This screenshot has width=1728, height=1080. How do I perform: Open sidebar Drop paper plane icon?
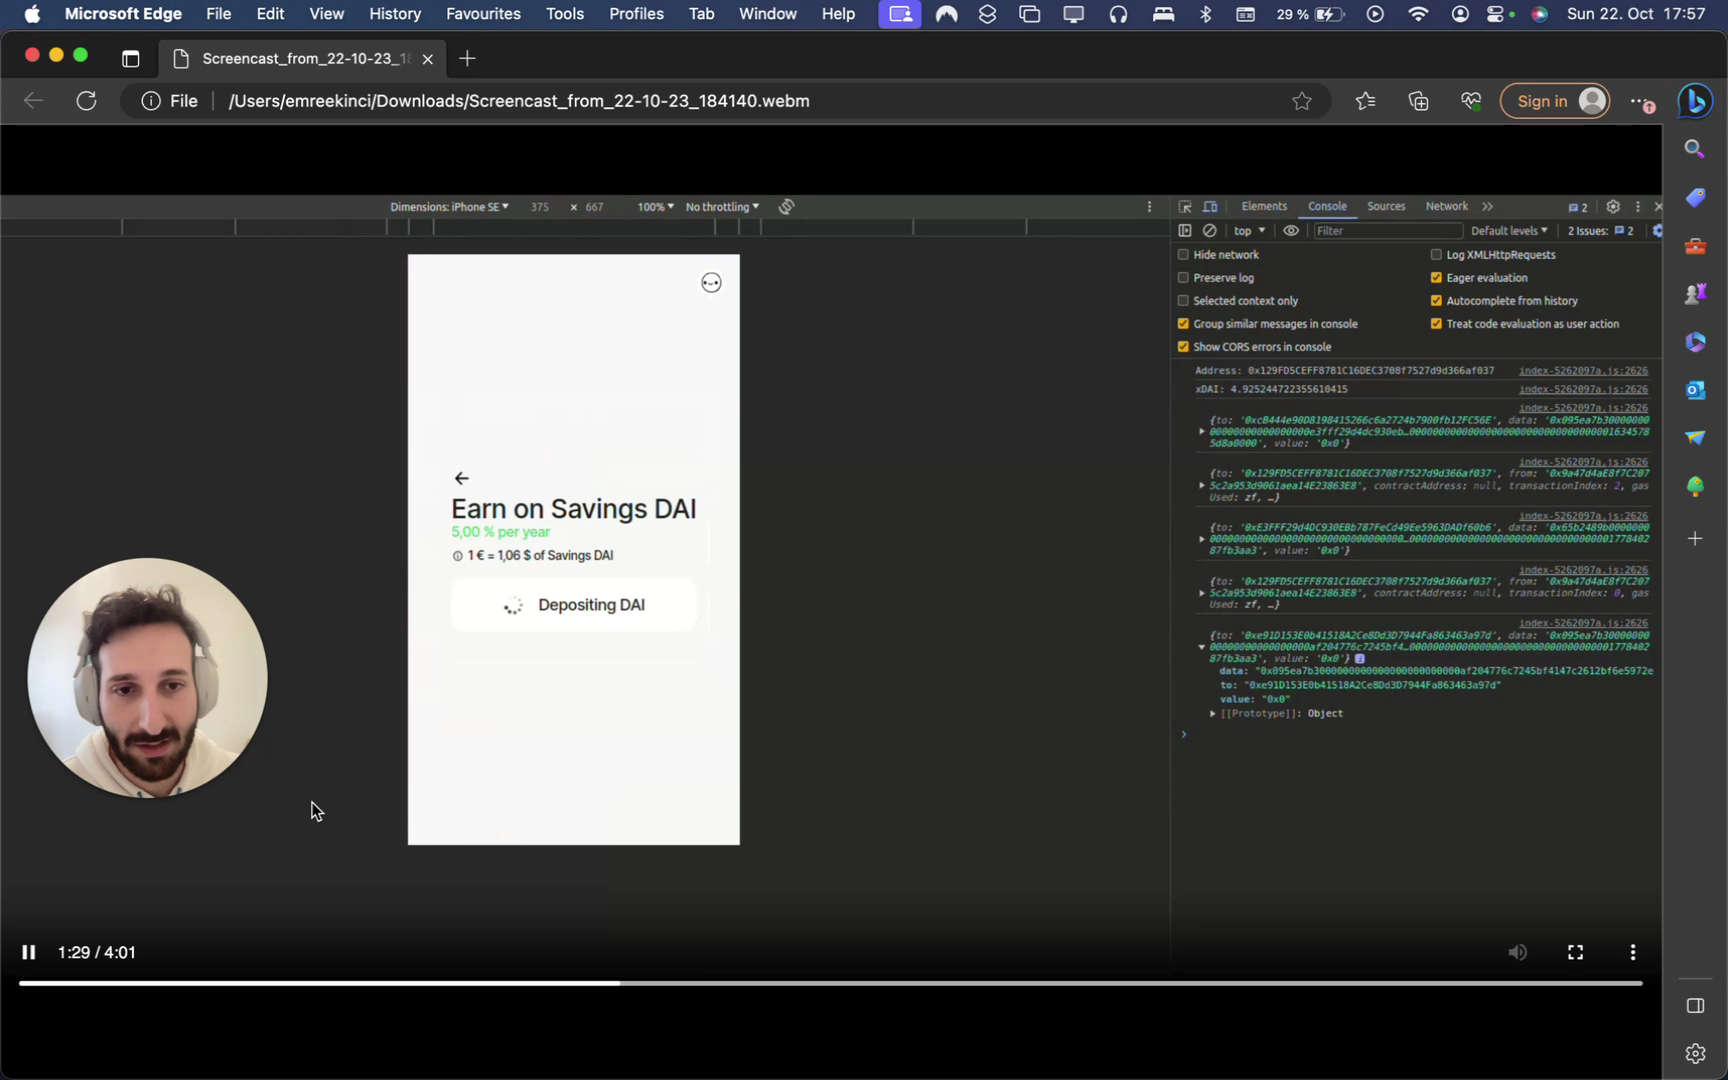1694,438
